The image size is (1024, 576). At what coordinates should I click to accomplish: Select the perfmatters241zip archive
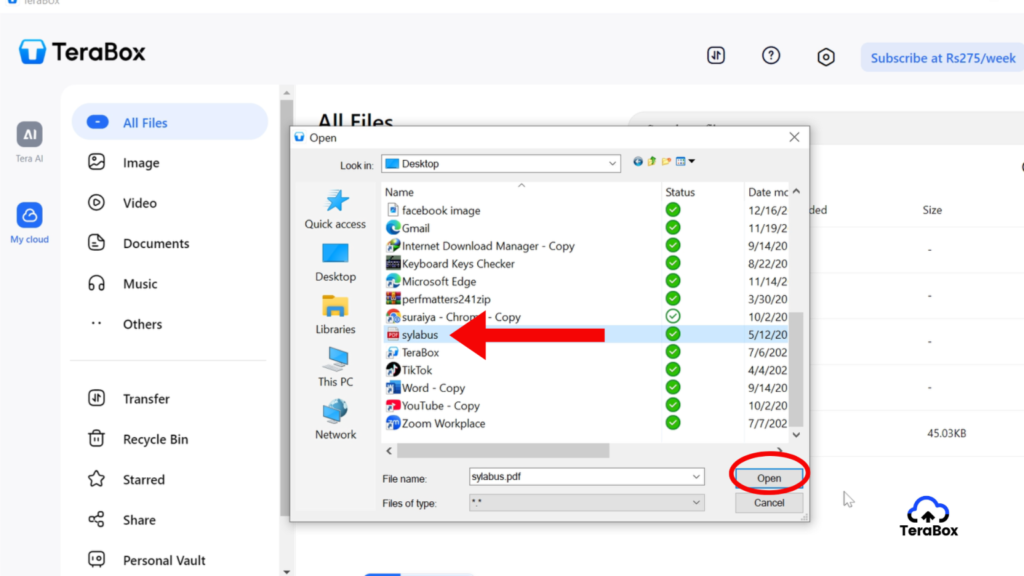click(x=438, y=299)
